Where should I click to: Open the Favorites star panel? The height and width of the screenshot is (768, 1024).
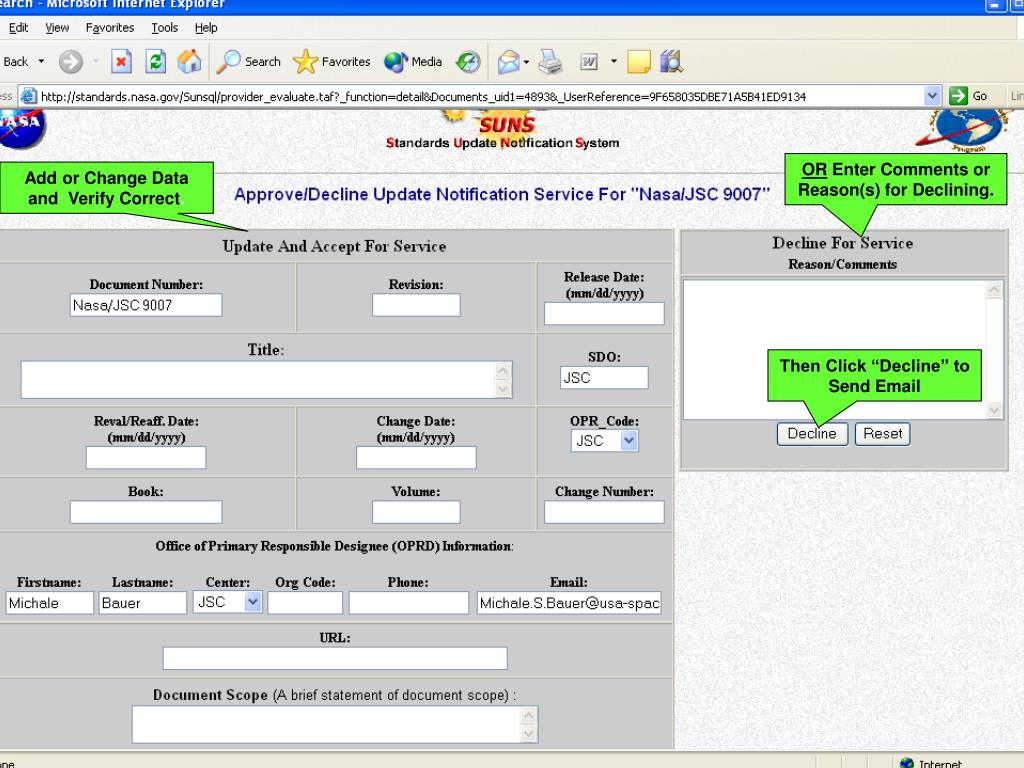pos(332,62)
